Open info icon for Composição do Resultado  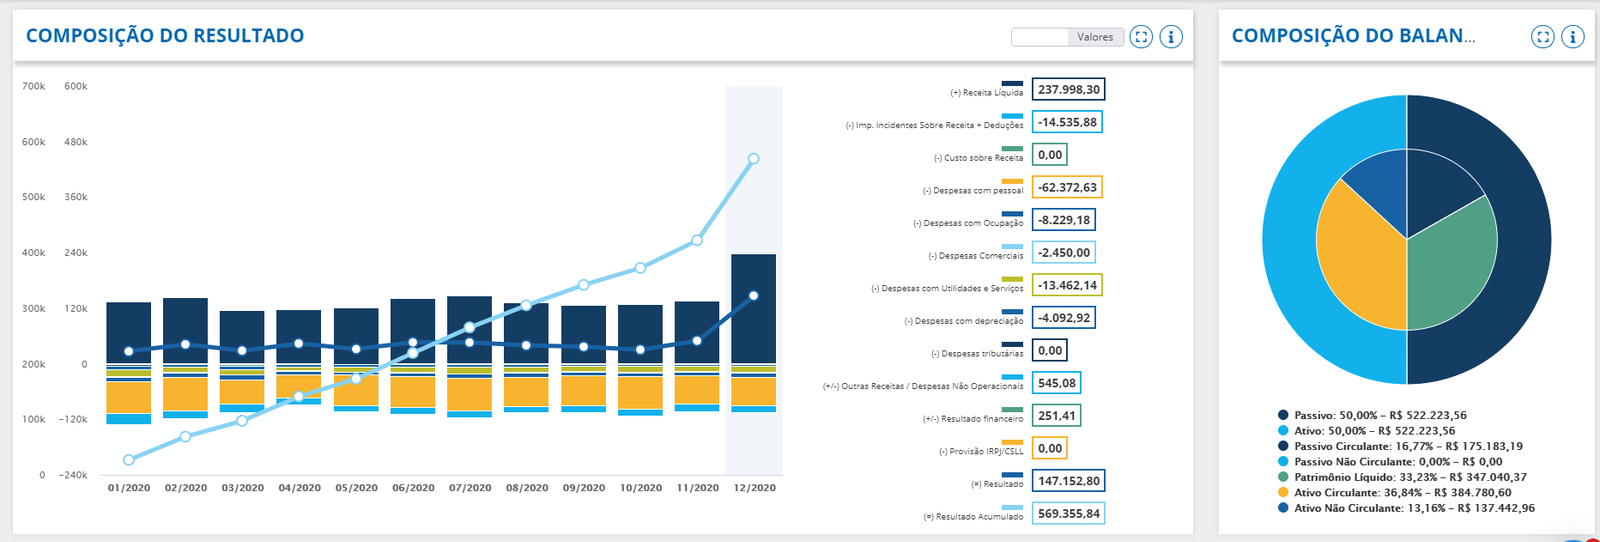(1171, 37)
